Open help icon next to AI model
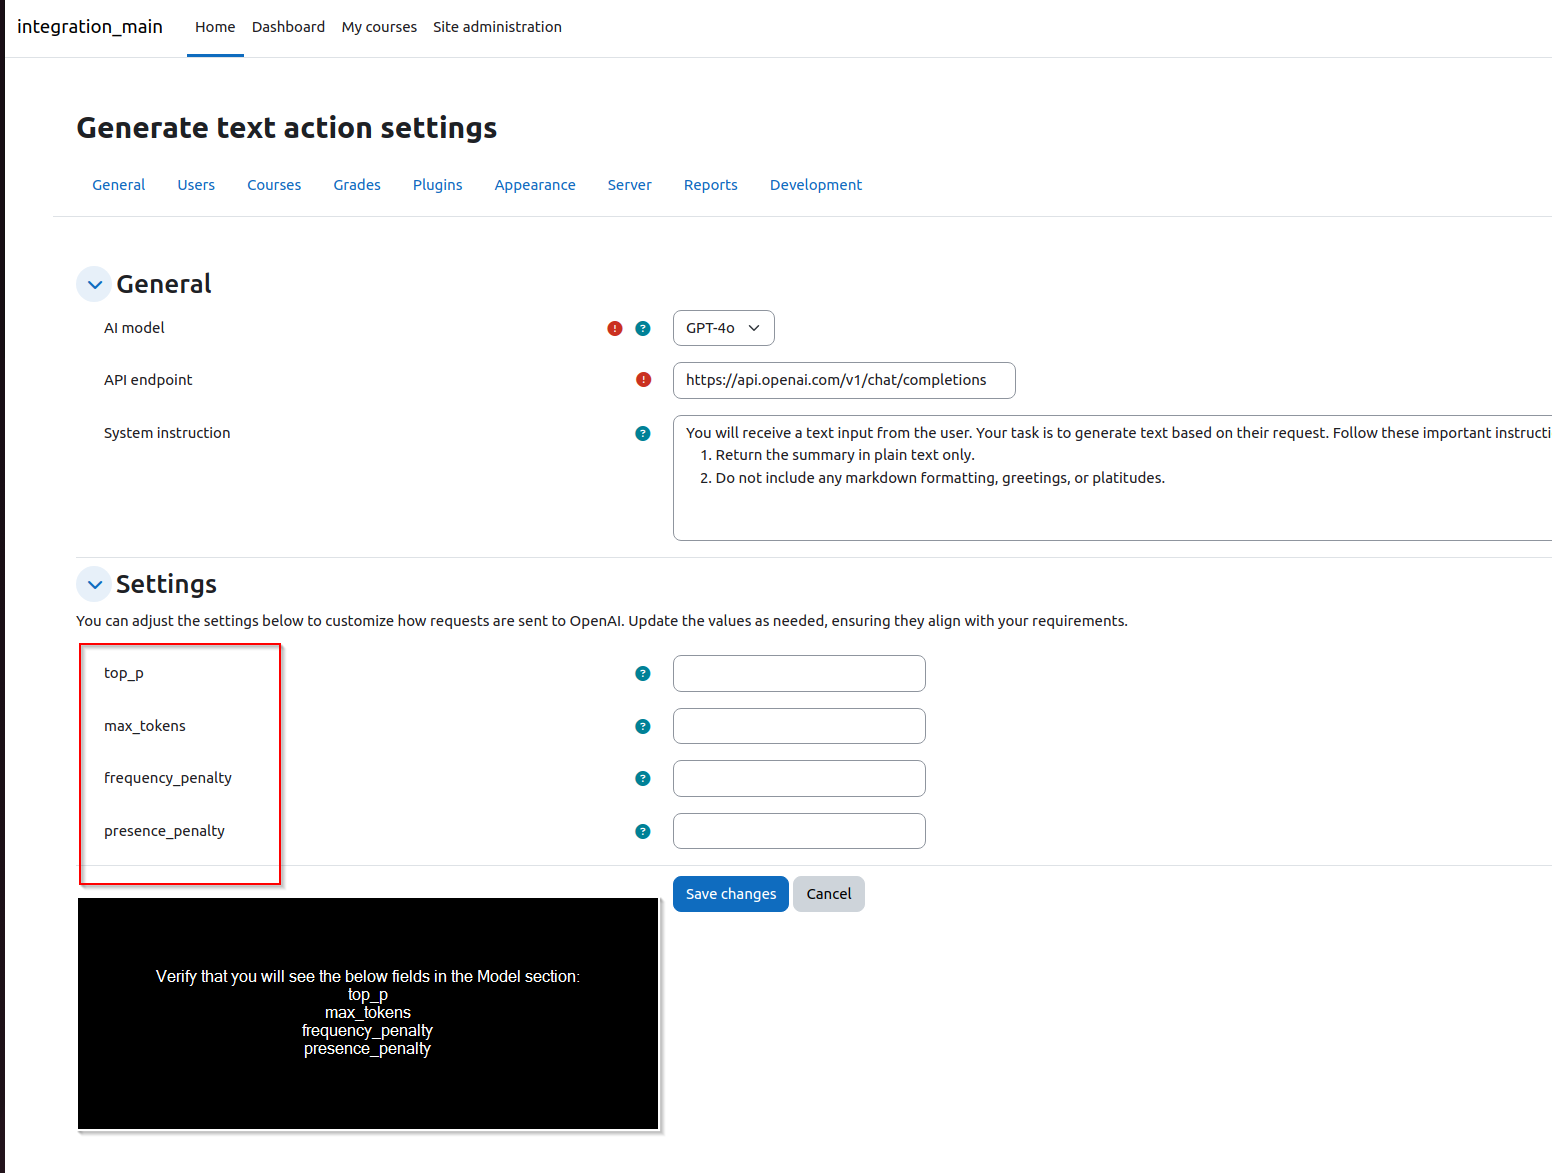 (643, 328)
